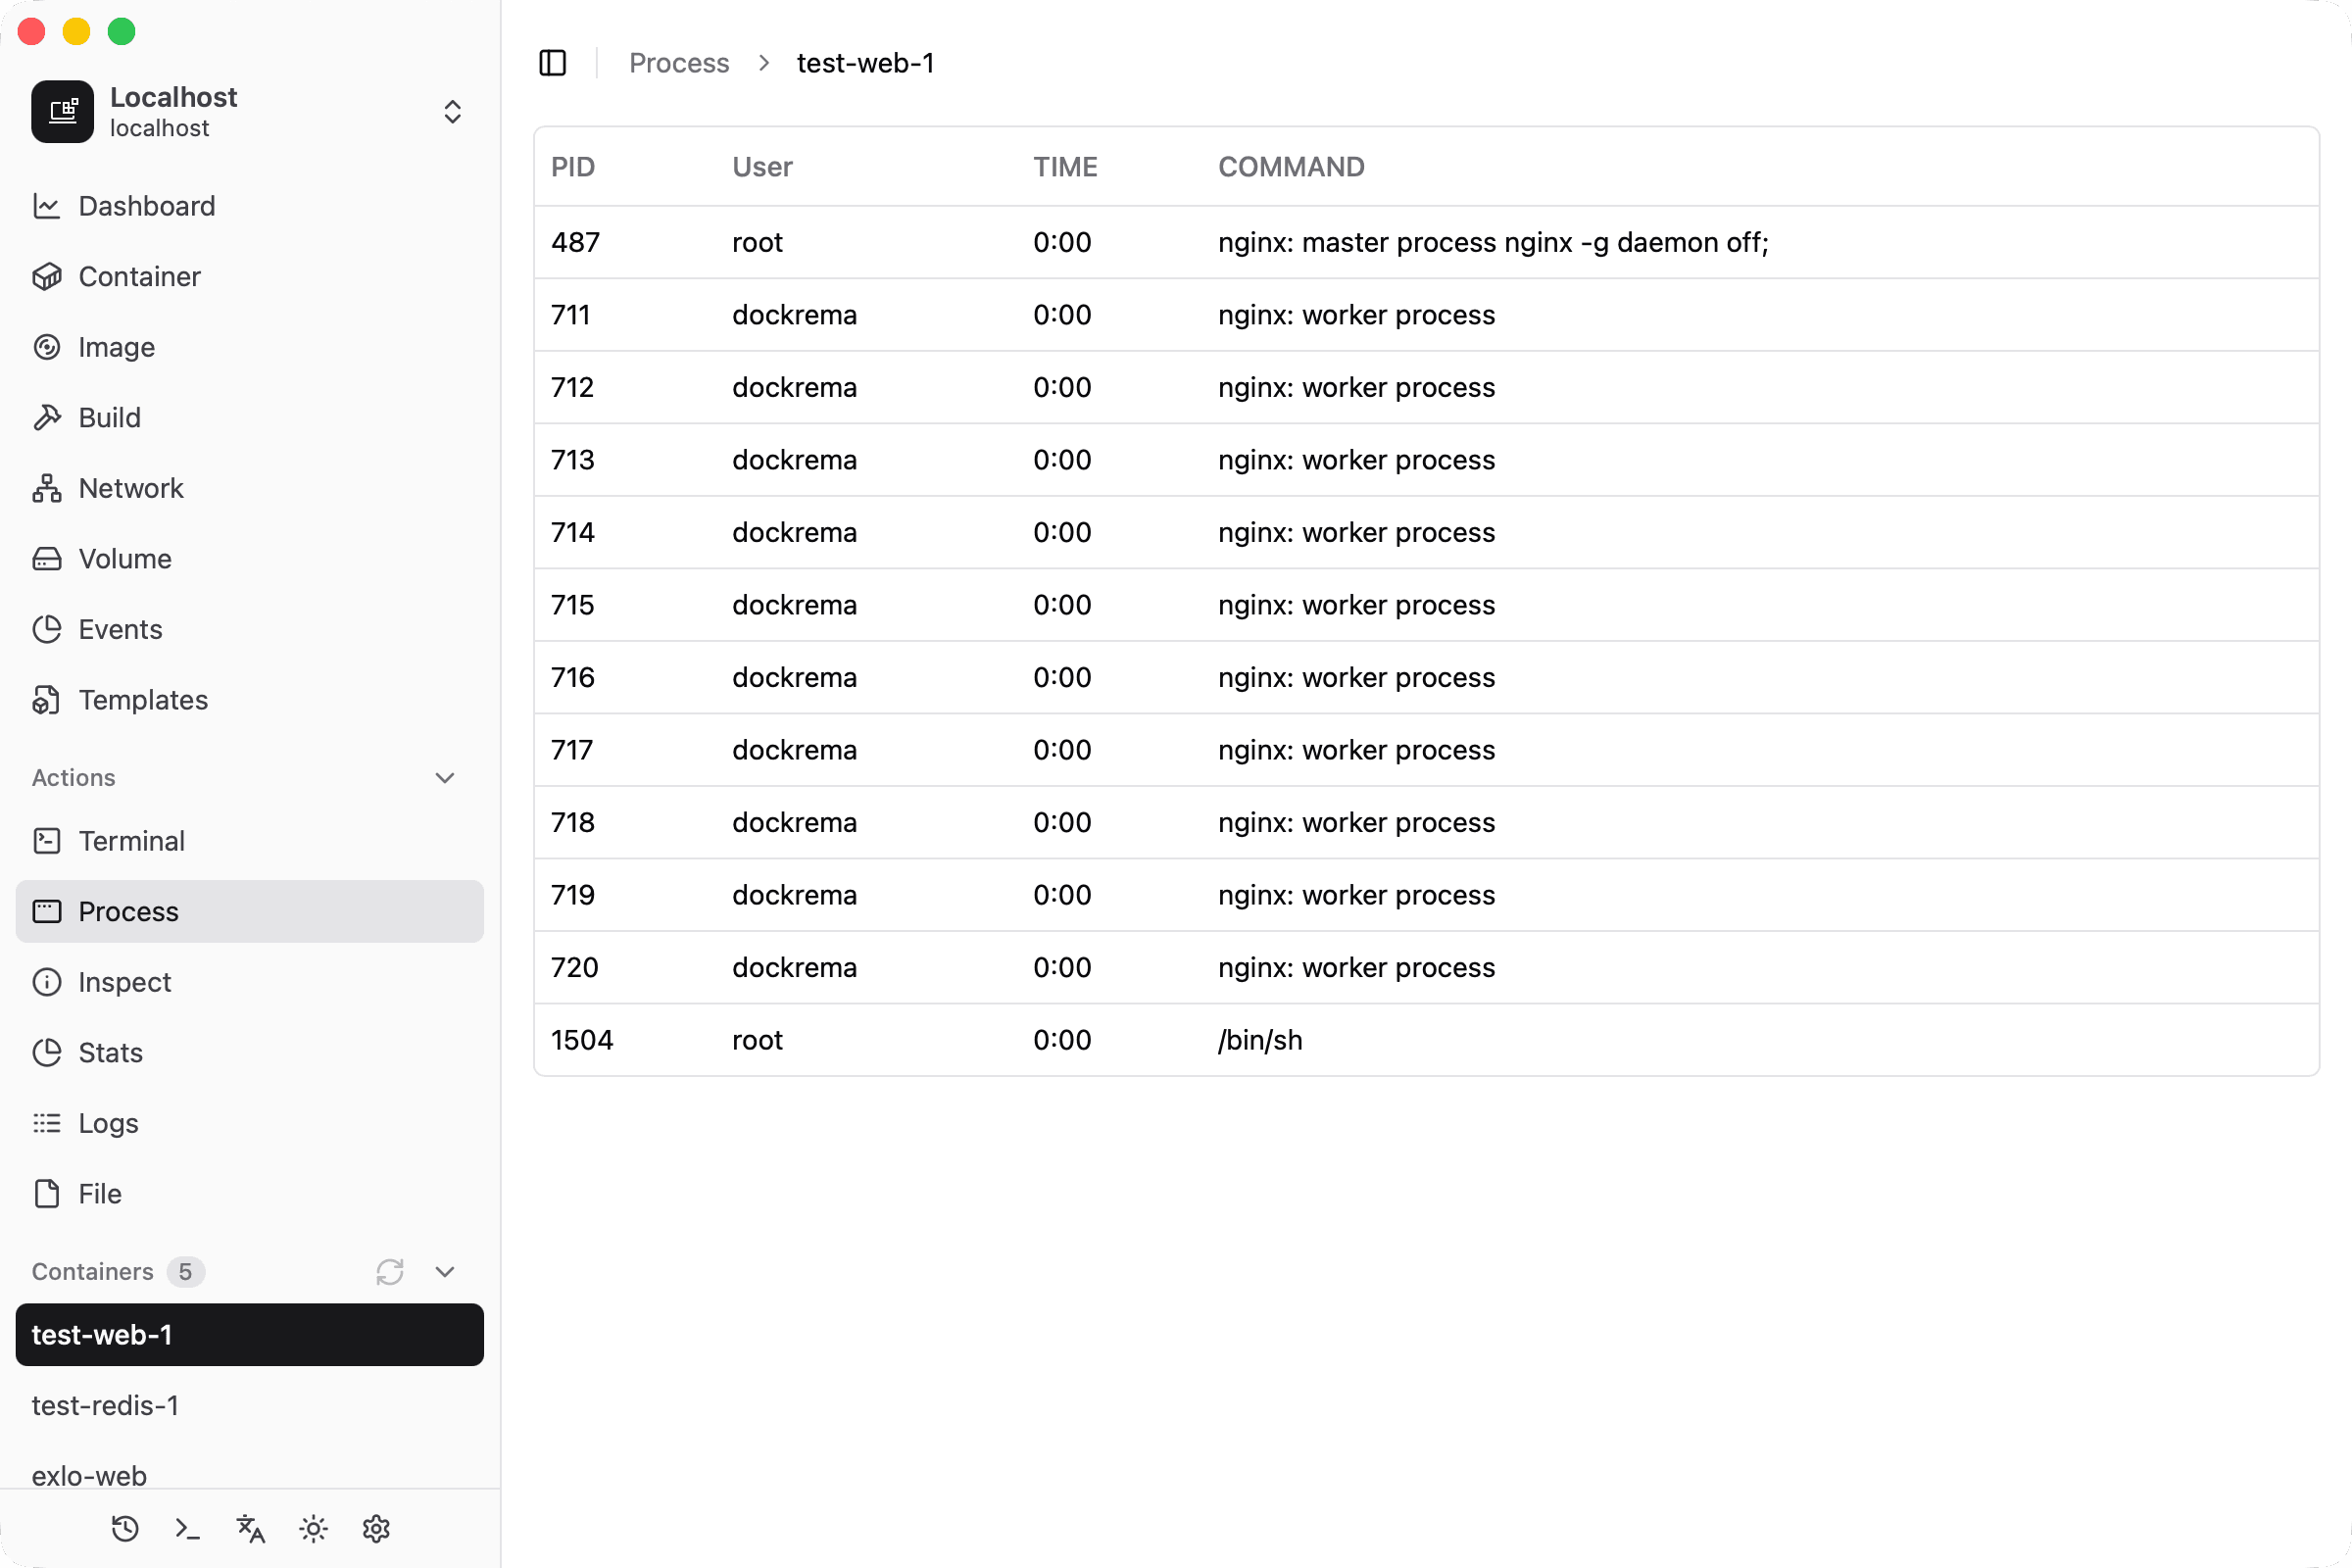This screenshot has width=2352, height=1568.
Task: Select the exlo-web container
Action: 89,1475
